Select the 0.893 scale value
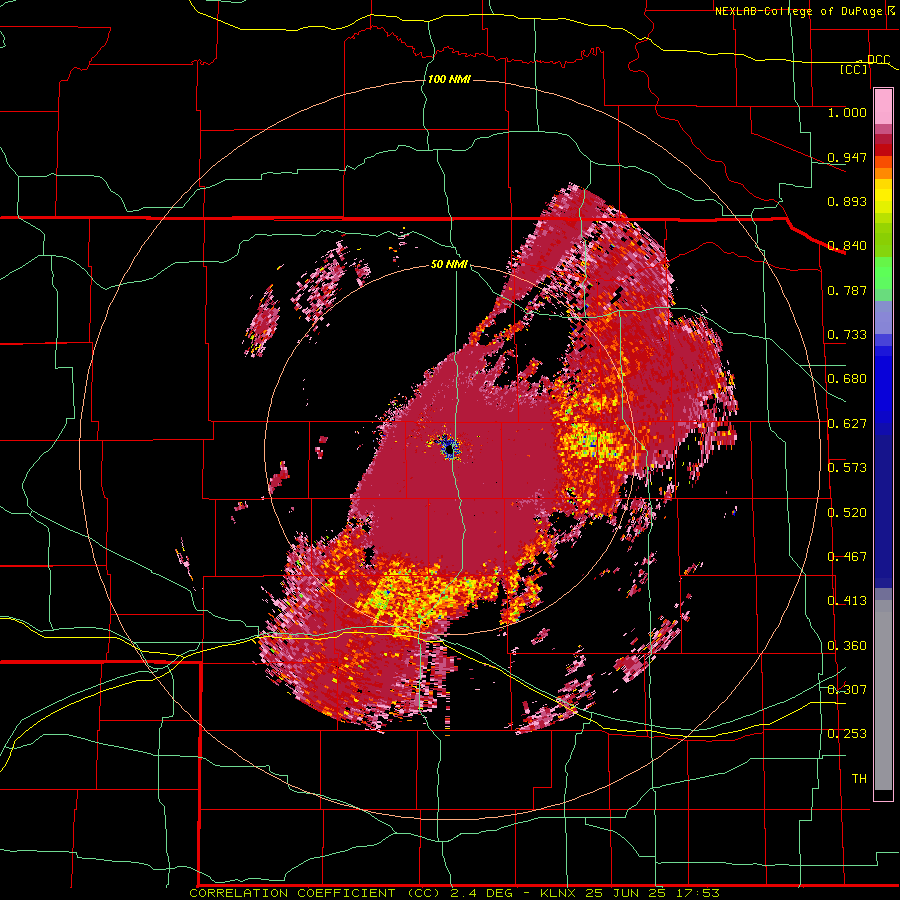Image resolution: width=900 pixels, height=900 pixels. tap(847, 201)
